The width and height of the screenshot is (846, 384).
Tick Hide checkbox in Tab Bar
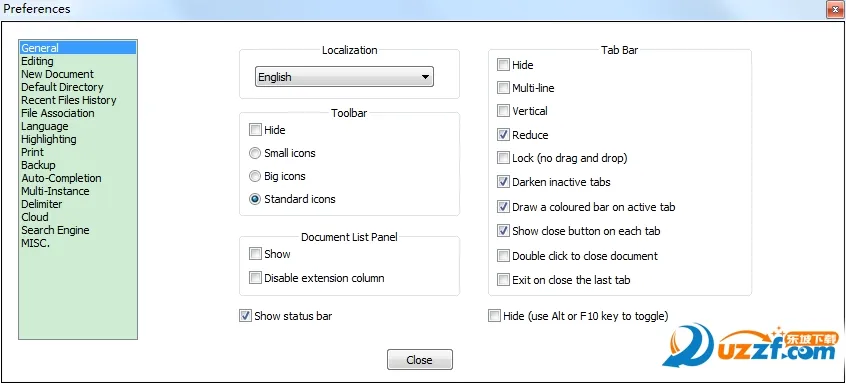pos(503,65)
